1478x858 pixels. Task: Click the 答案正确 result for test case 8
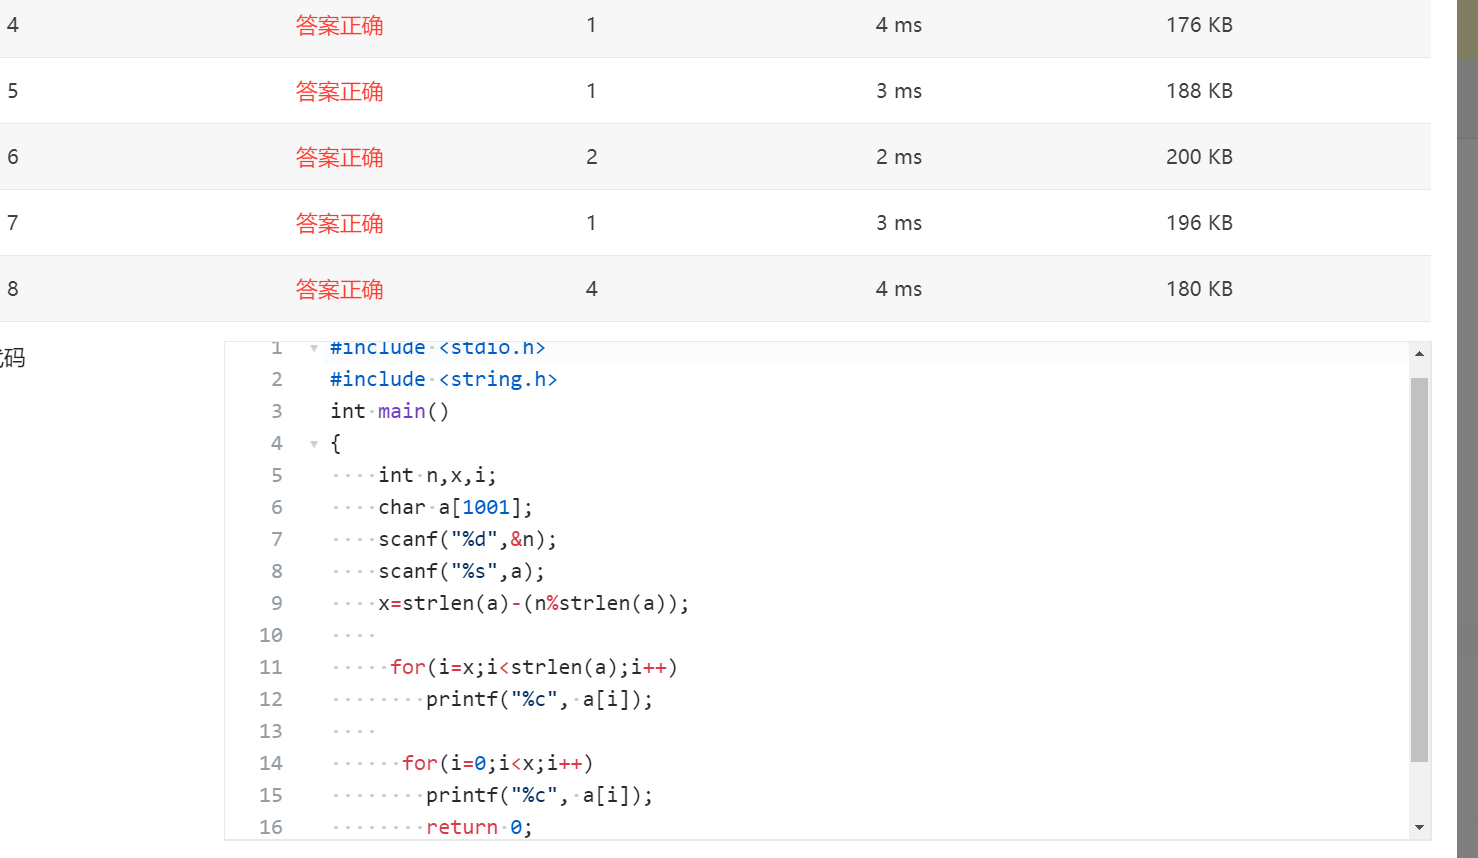click(x=339, y=290)
